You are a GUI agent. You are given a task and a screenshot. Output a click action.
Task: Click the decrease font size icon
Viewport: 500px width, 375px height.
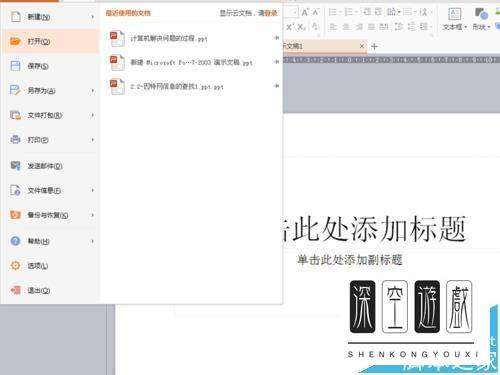tap(315, 13)
